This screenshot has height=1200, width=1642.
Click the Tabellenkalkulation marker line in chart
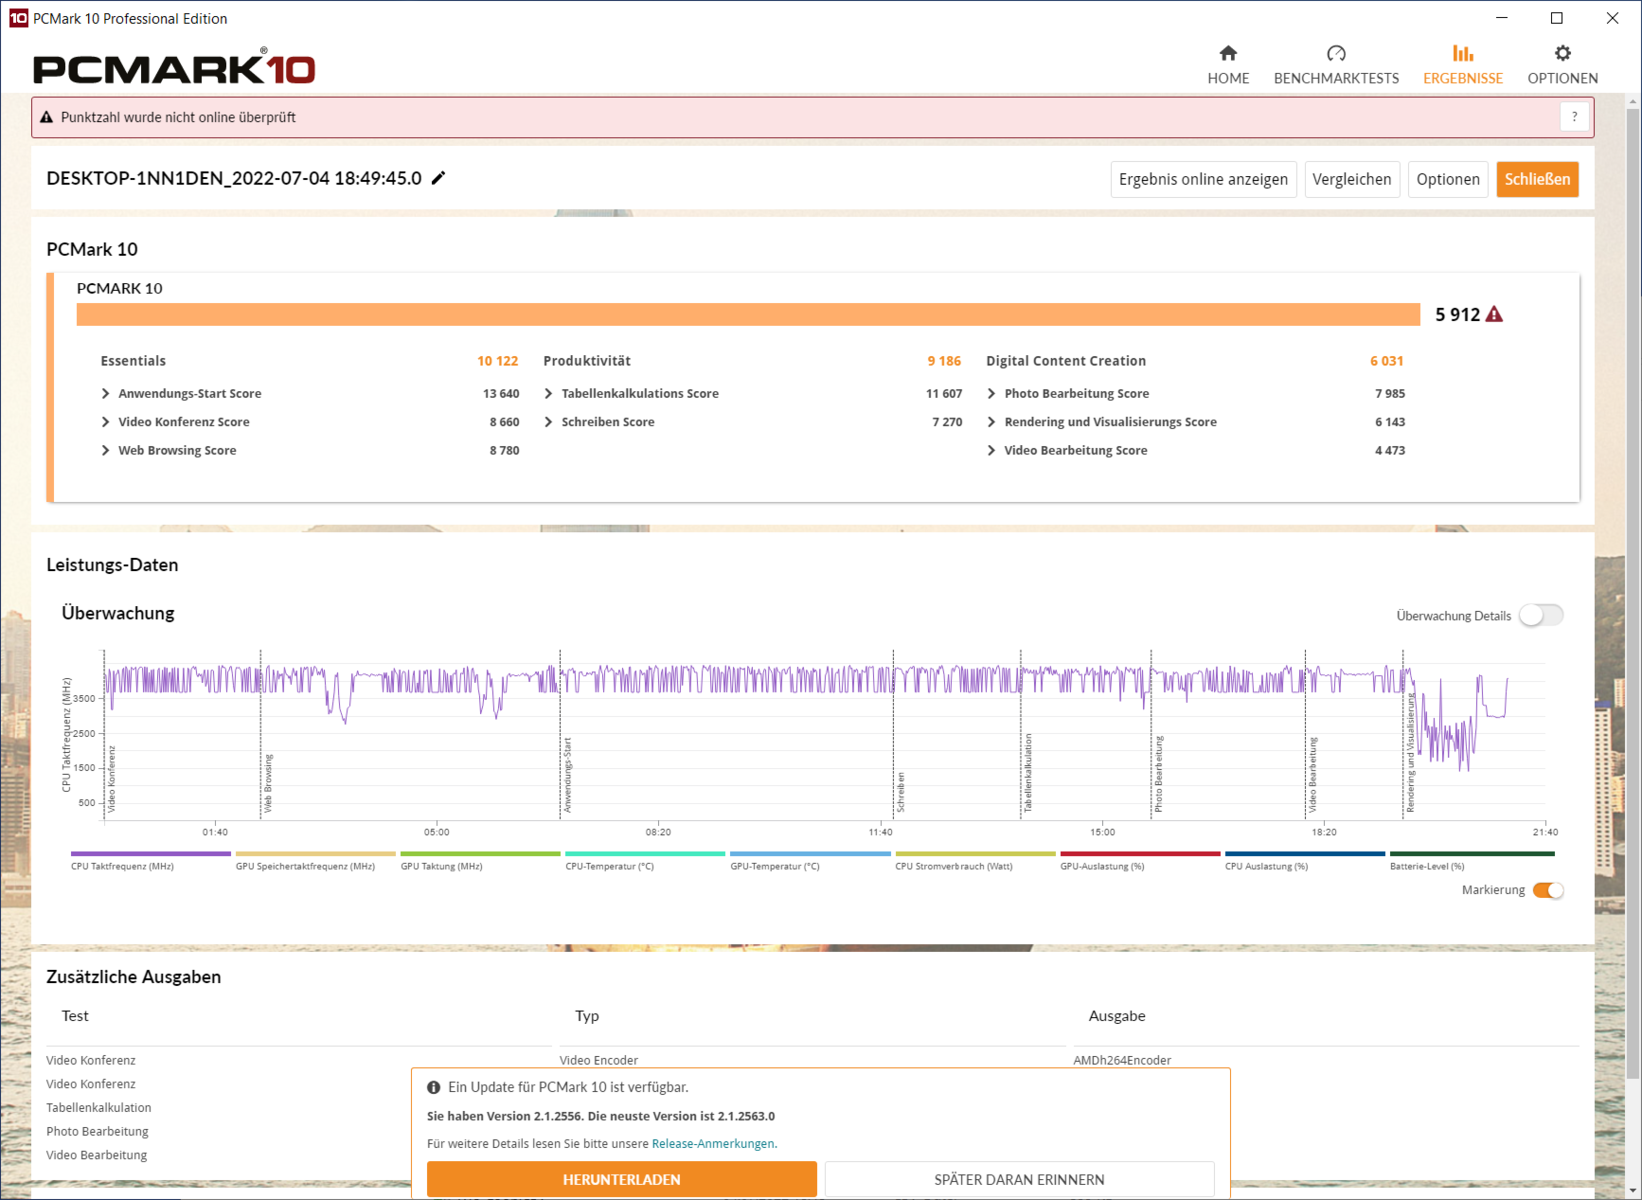point(1021,735)
